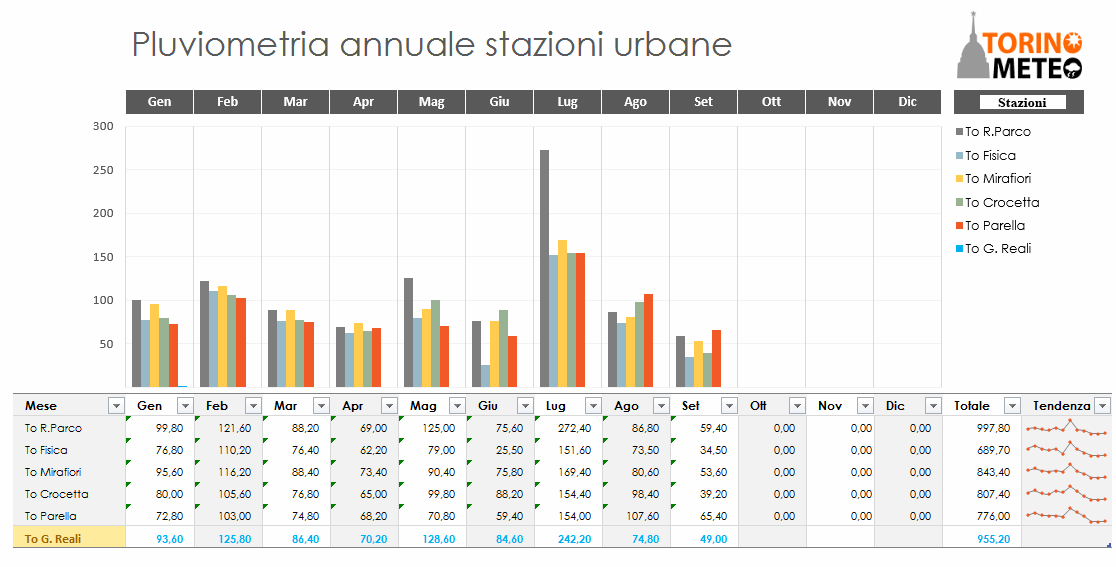Click the To R.Parco trend sparkline
The width and height of the screenshot is (1116, 567).
pos(1068,428)
